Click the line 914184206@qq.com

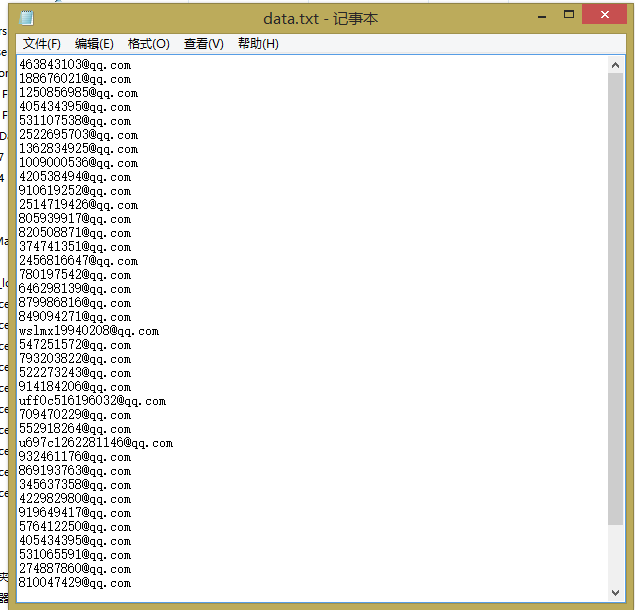(x=75, y=387)
